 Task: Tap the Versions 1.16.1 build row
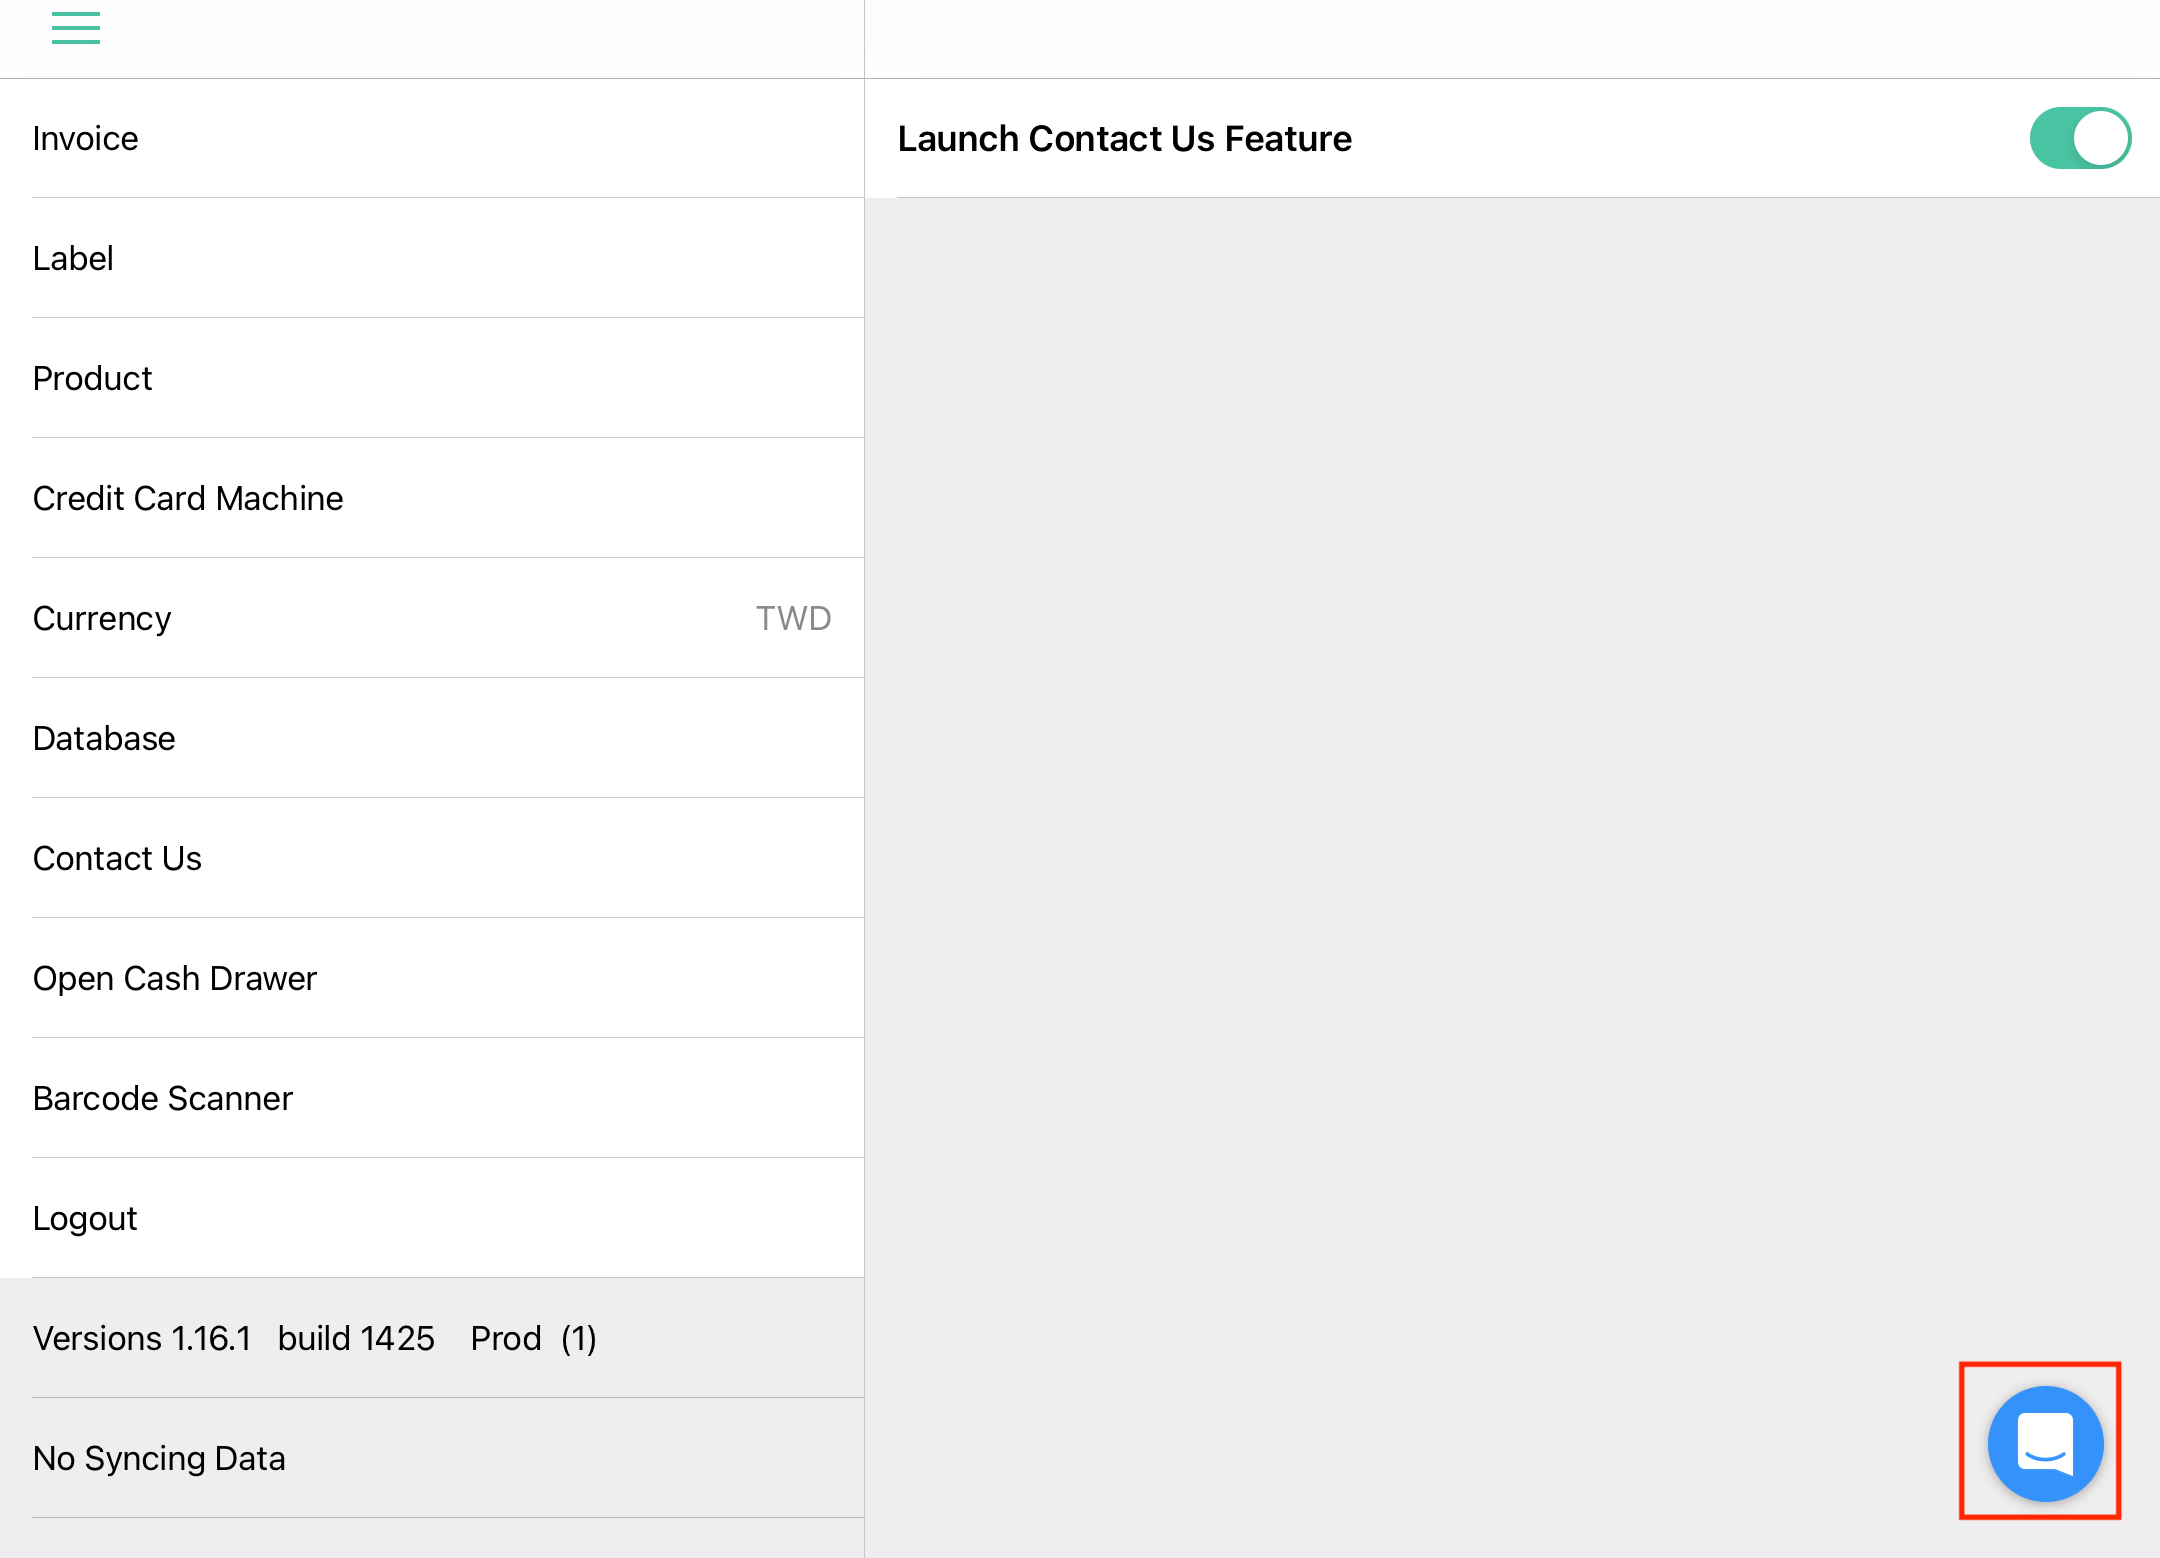pos(432,1338)
